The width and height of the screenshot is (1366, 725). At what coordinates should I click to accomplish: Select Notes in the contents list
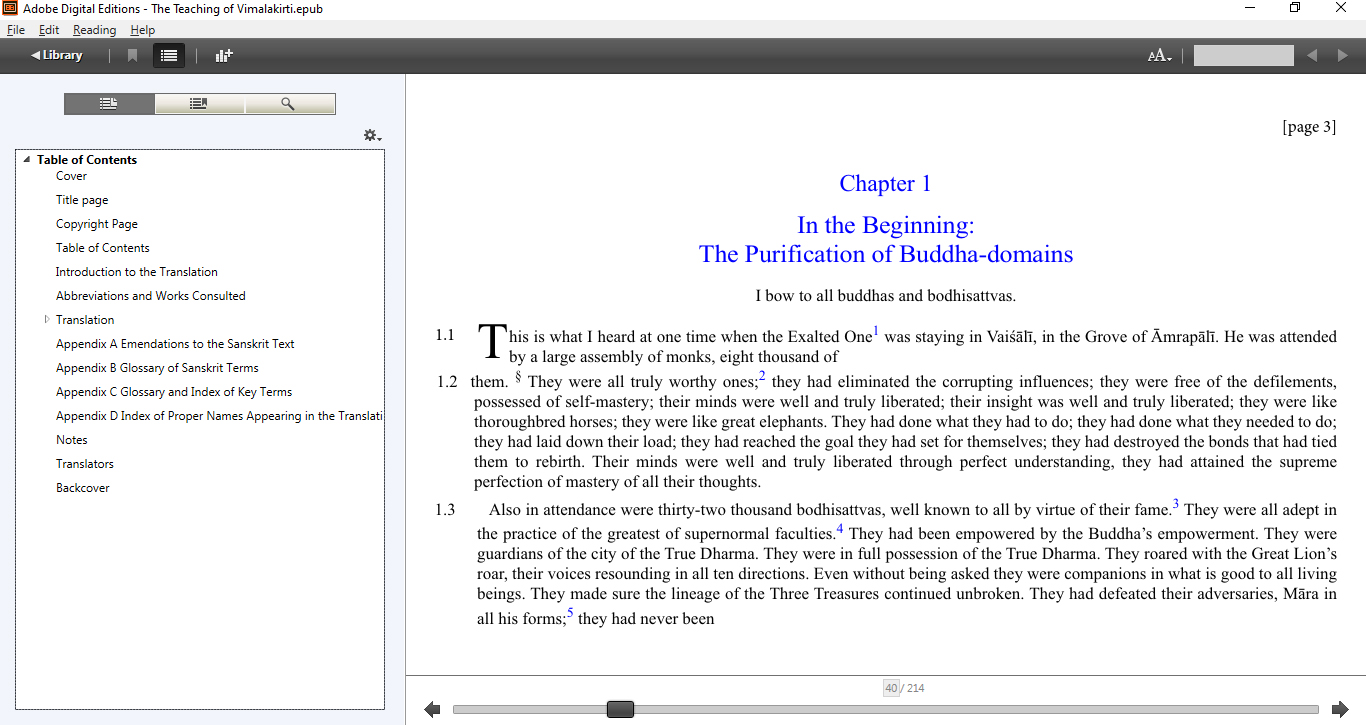(72, 440)
